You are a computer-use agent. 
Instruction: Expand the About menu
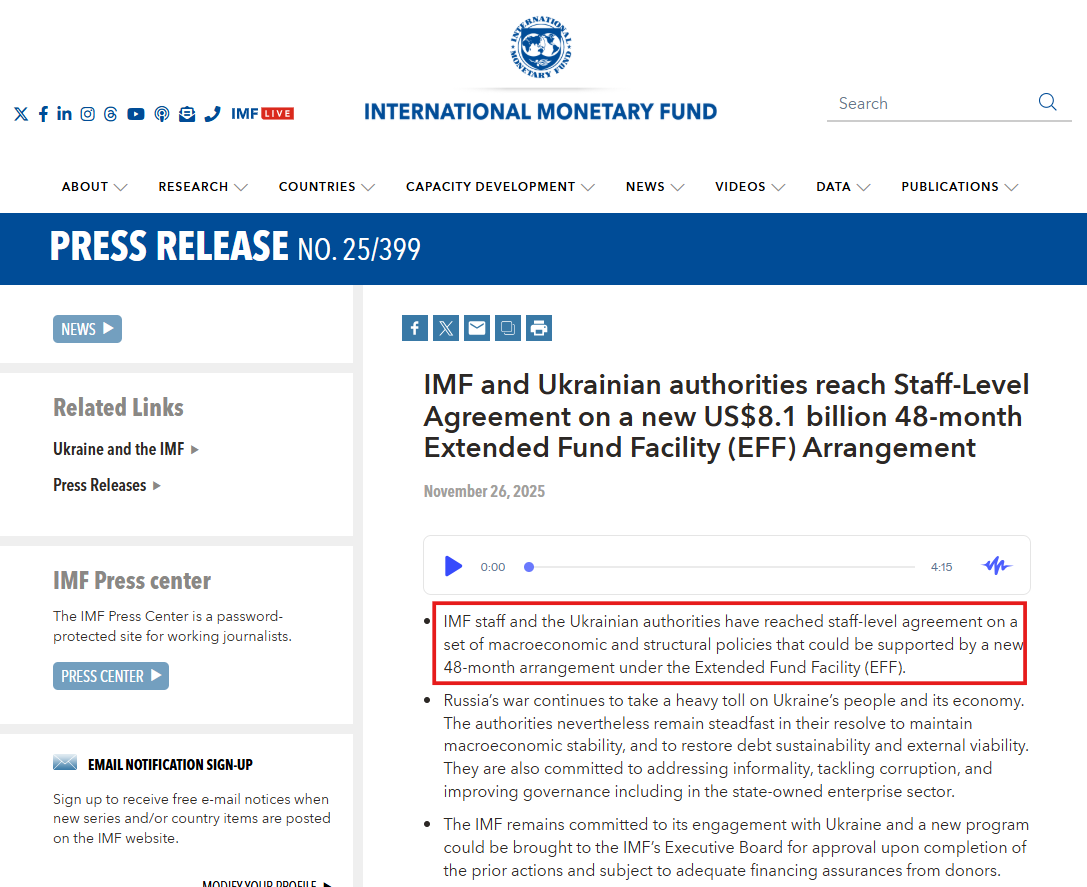94,187
